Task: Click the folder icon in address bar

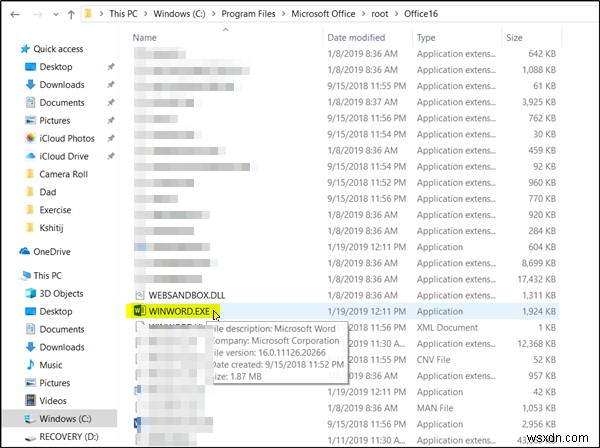Action: (x=88, y=14)
